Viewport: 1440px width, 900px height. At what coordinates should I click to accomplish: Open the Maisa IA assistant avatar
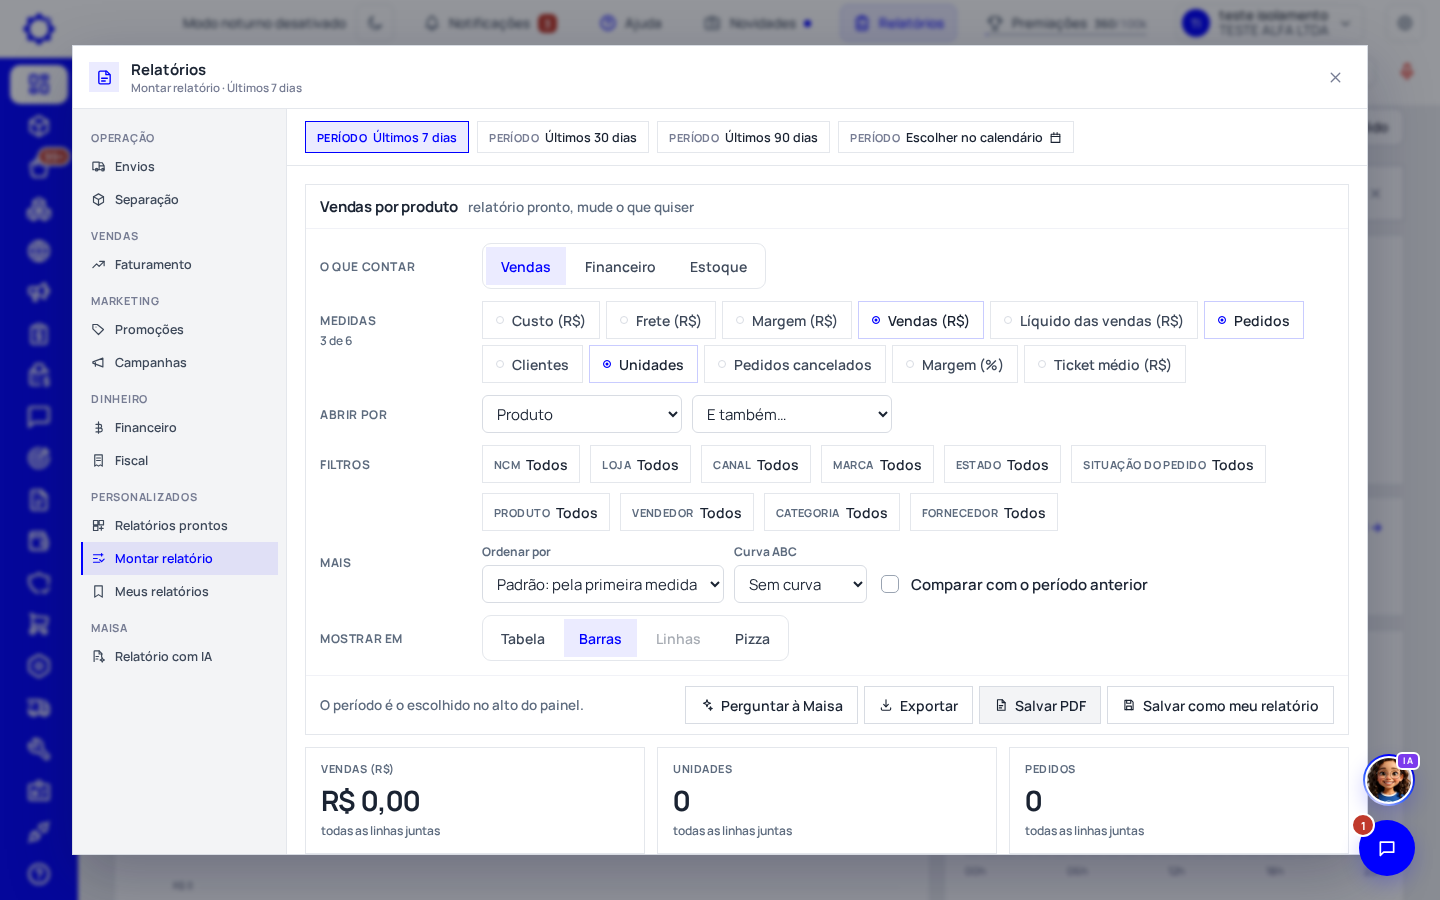[1389, 779]
